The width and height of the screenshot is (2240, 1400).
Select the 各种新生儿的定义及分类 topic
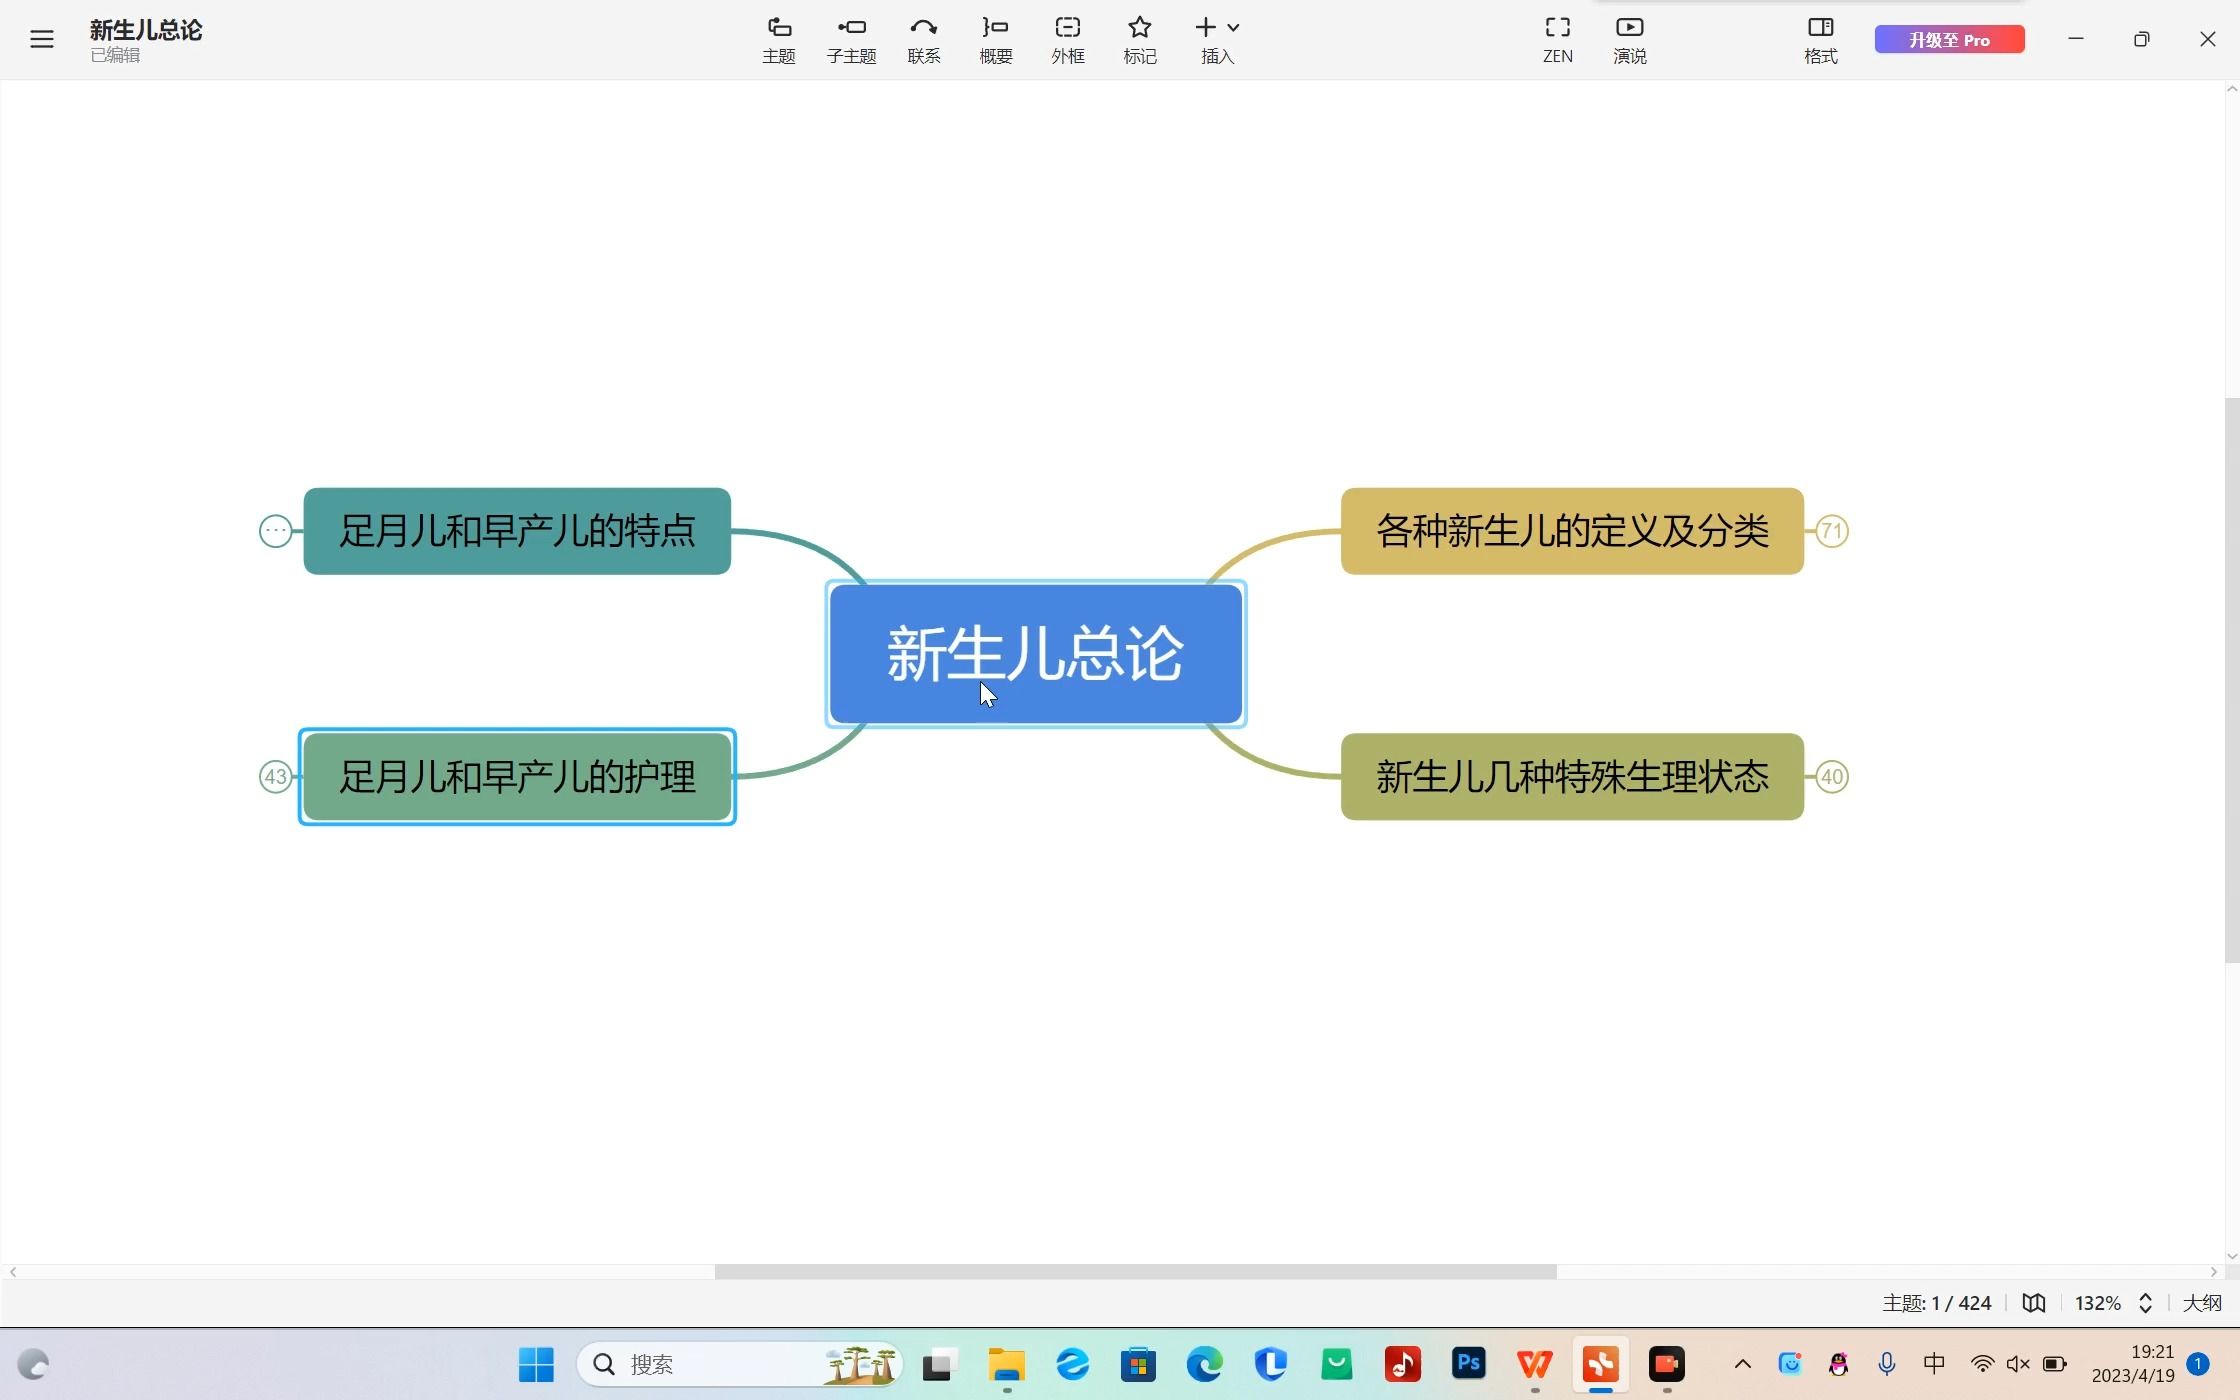1572,531
